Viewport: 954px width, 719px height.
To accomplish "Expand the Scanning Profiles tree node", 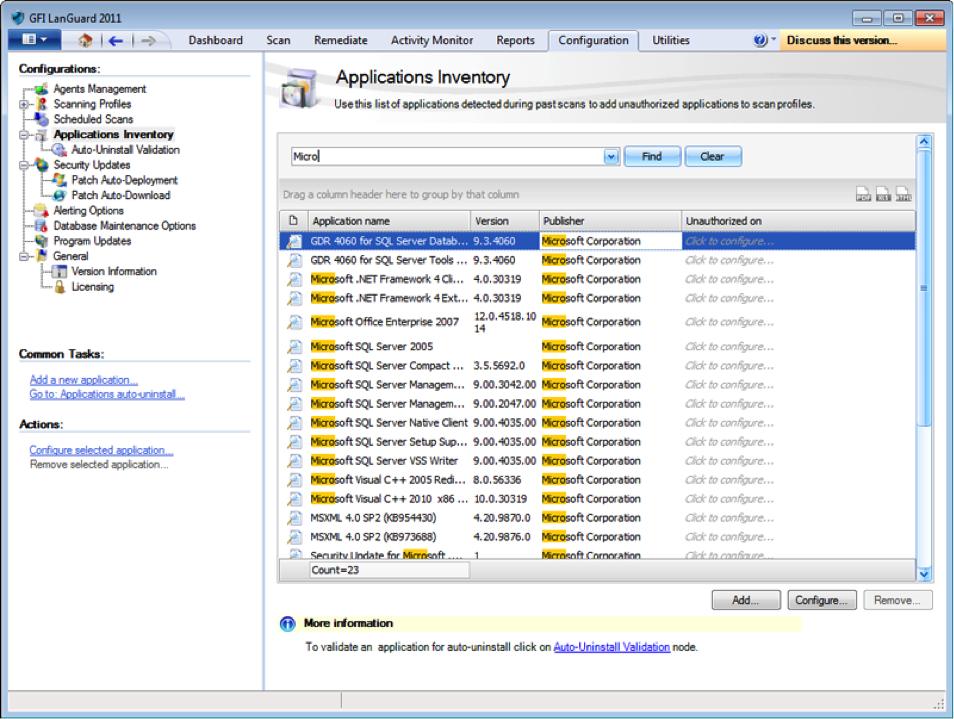I will 23,104.
